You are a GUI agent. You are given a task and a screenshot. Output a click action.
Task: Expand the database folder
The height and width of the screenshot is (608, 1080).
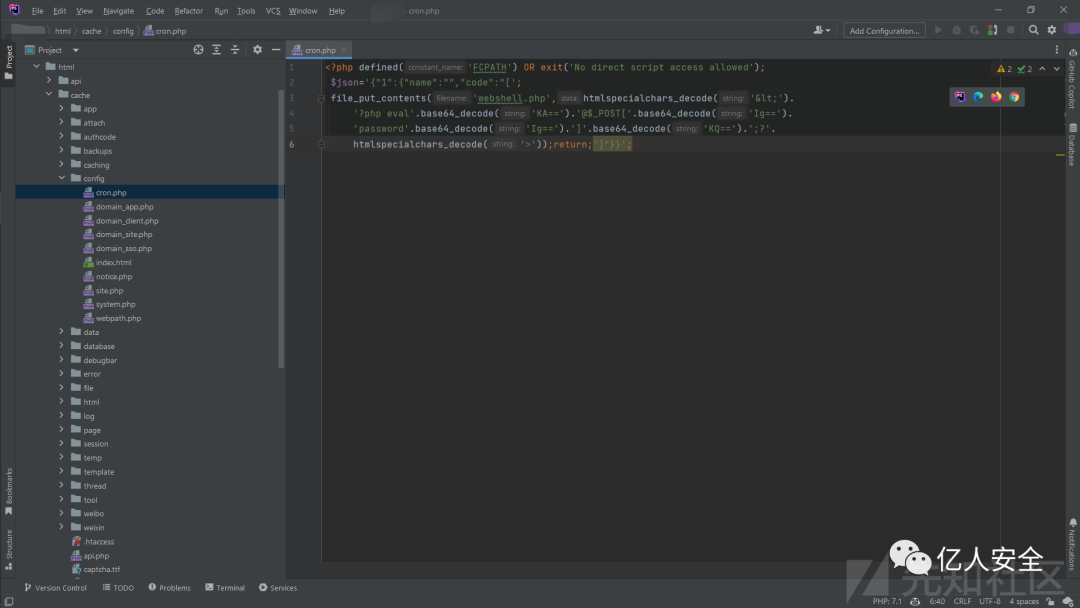[61, 346]
